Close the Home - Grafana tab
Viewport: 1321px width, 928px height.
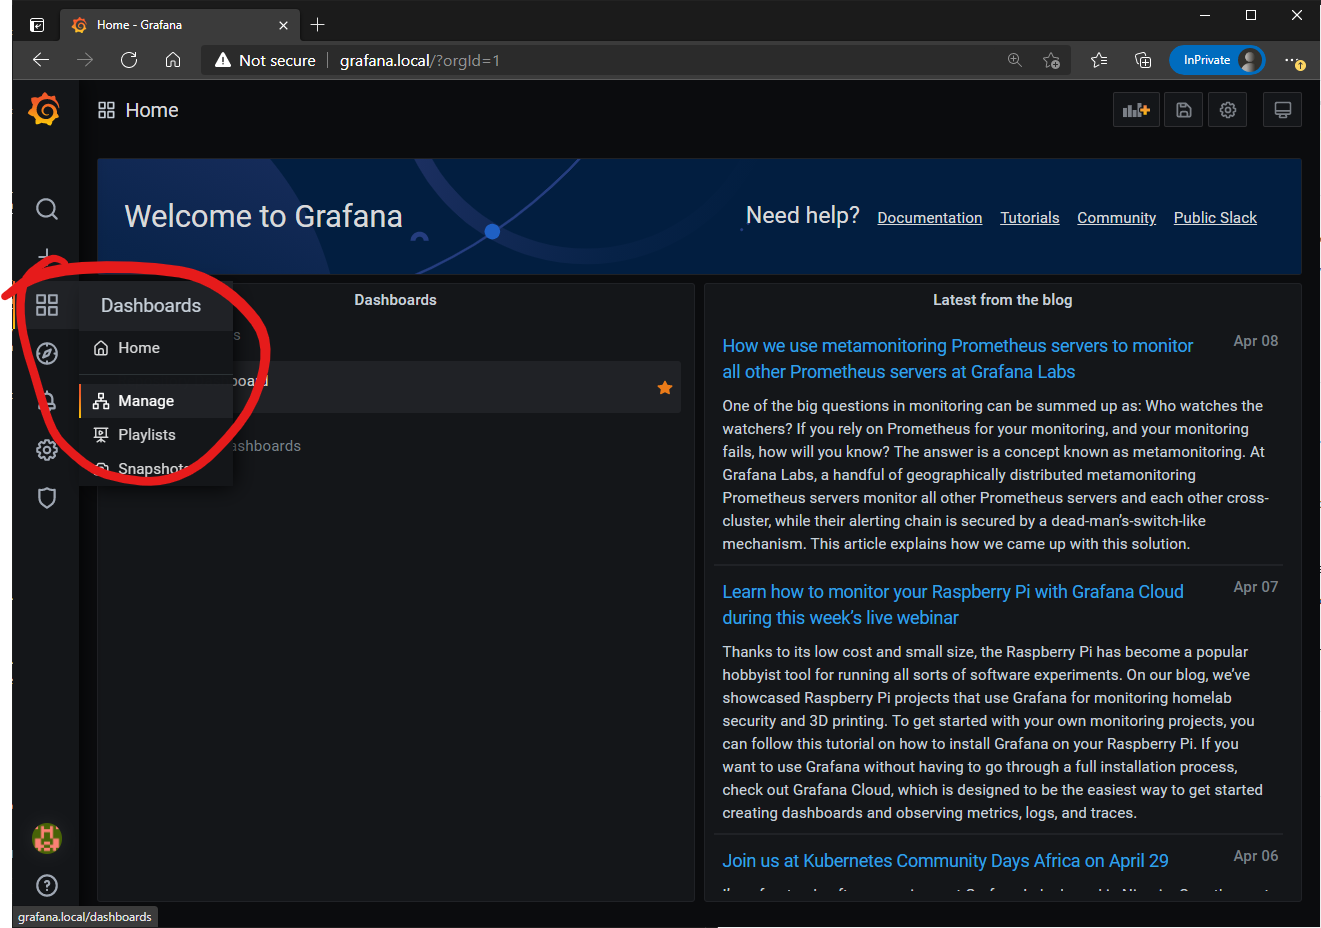coord(283,25)
